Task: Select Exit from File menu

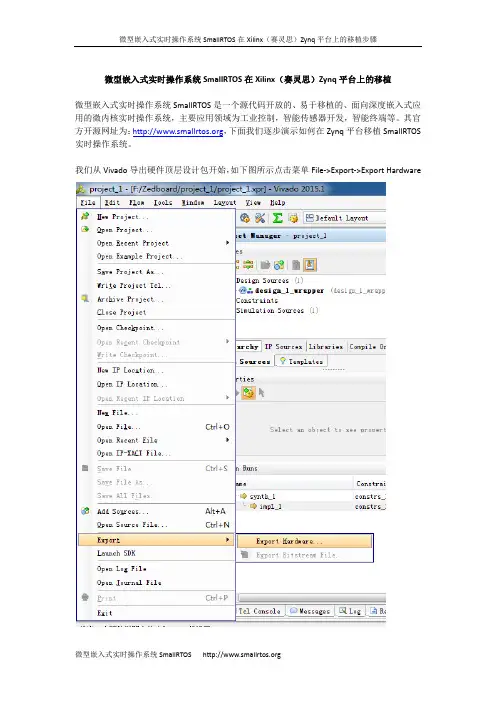Action: coord(156,613)
